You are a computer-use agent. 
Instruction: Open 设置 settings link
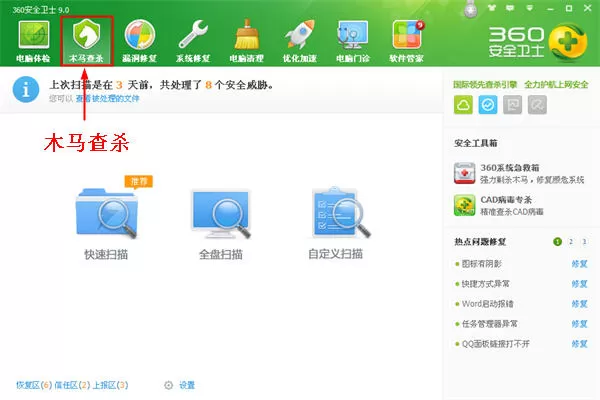[x=187, y=385]
